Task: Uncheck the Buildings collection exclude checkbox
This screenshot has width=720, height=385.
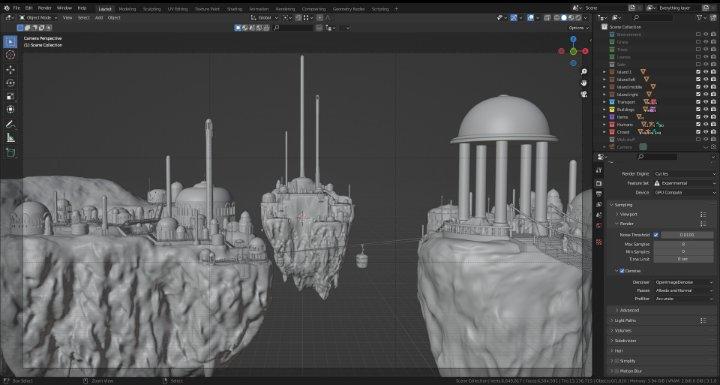Action: (x=698, y=109)
